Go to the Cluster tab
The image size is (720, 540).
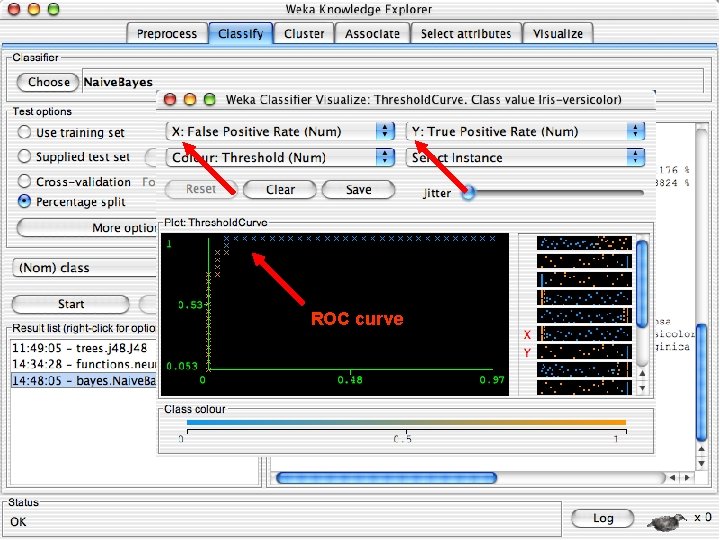(x=304, y=34)
